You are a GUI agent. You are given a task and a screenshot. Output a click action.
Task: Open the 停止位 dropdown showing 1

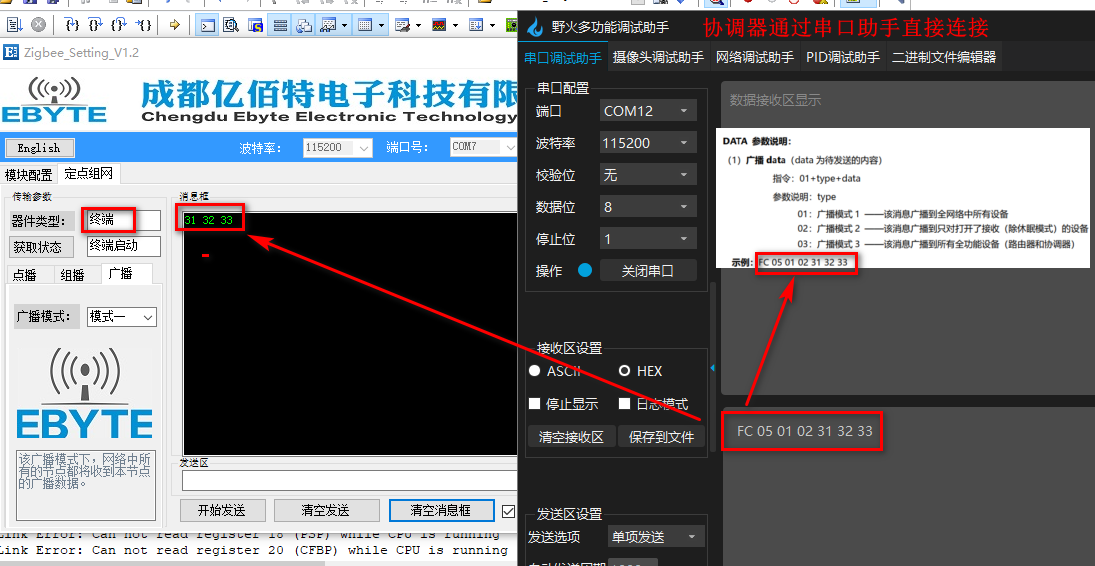[648, 239]
